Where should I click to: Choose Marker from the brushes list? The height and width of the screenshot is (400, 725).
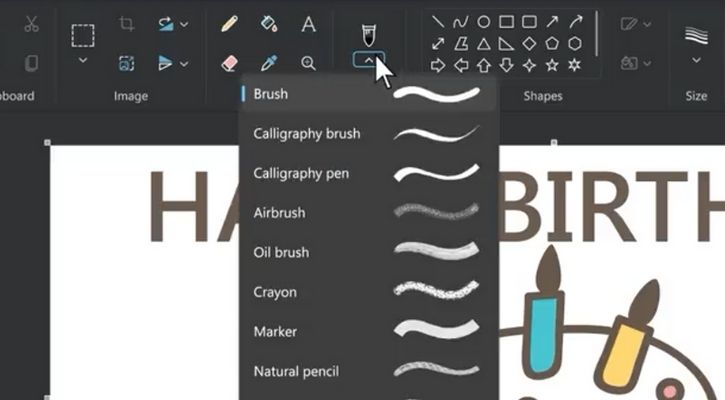pyautogui.click(x=369, y=332)
